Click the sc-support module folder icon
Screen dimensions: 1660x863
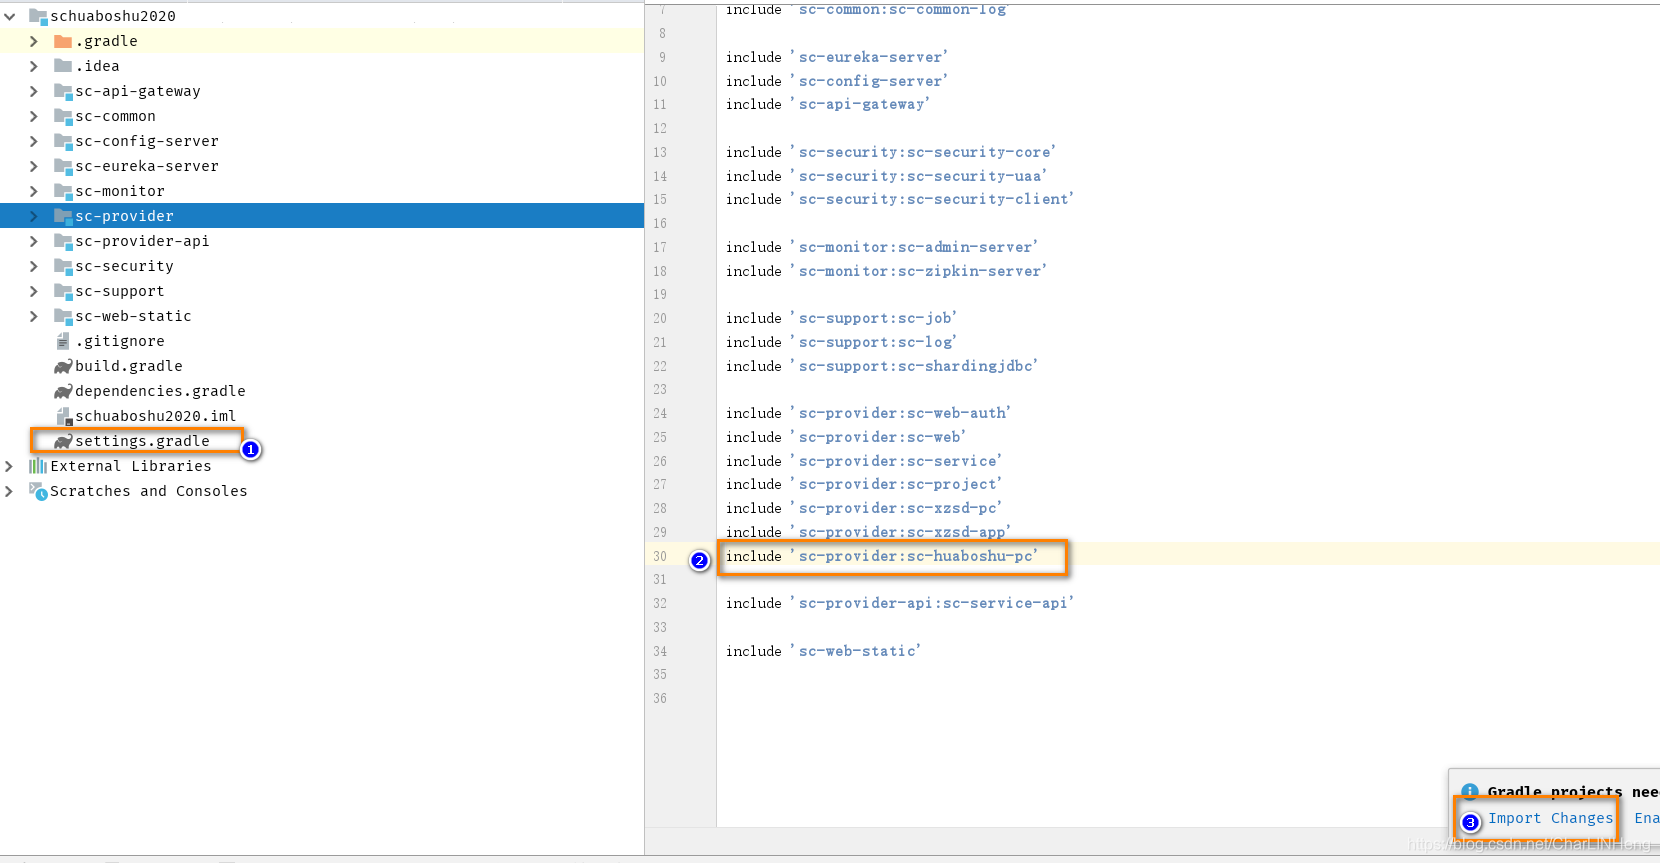click(x=63, y=291)
